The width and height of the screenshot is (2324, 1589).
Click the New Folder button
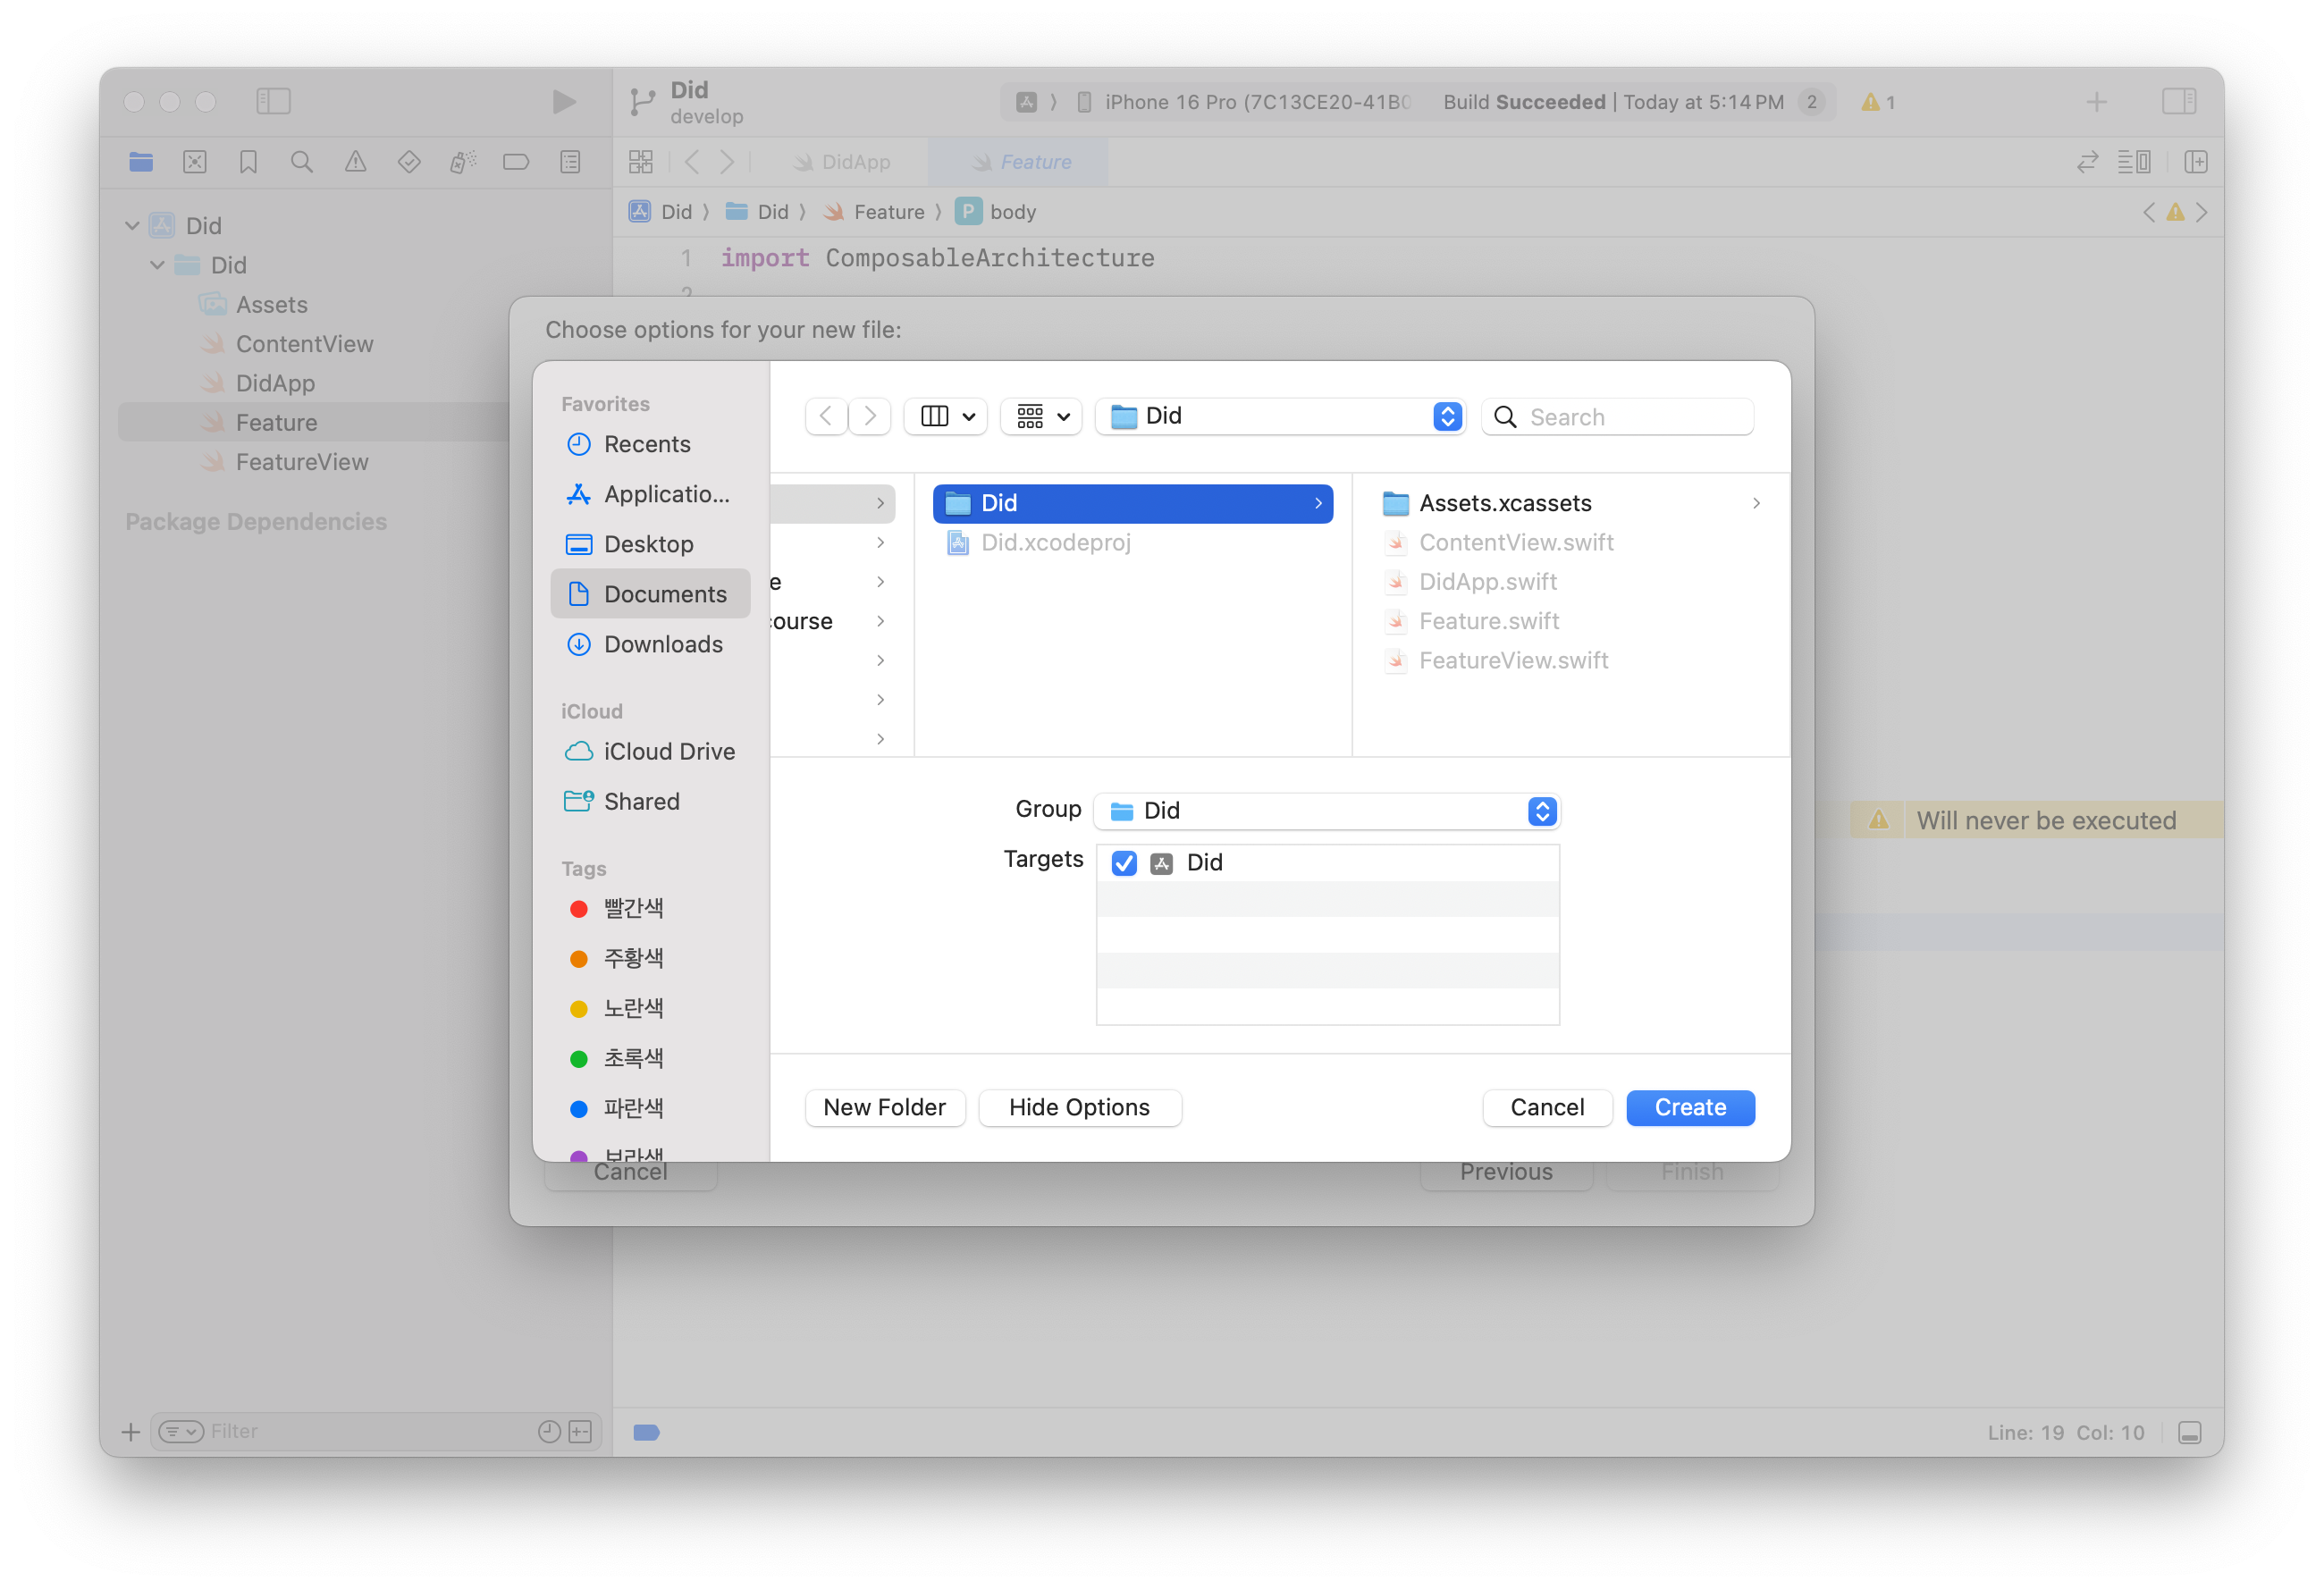pos(885,1108)
